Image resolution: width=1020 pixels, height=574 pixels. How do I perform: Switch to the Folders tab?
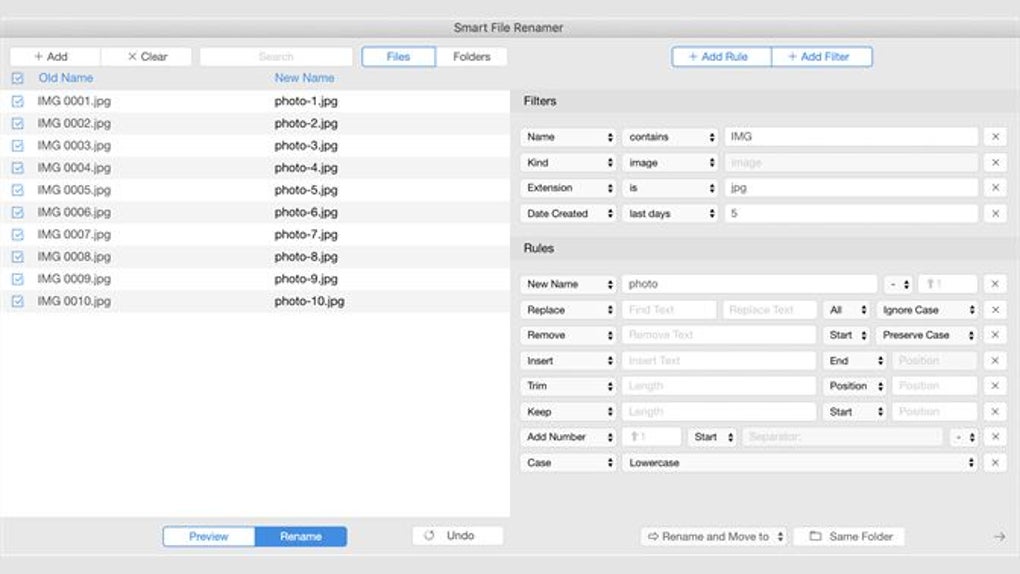tap(471, 57)
